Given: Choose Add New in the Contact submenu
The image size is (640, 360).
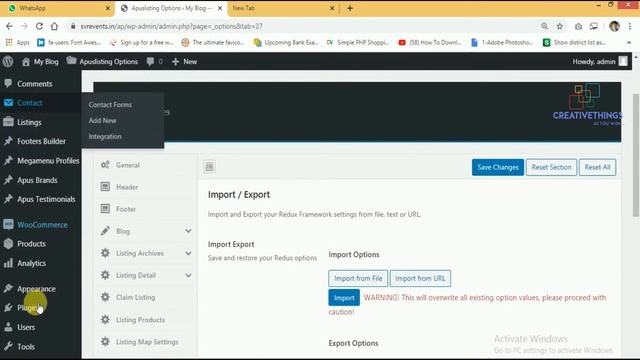Looking at the screenshot, I should coord(102,120).
